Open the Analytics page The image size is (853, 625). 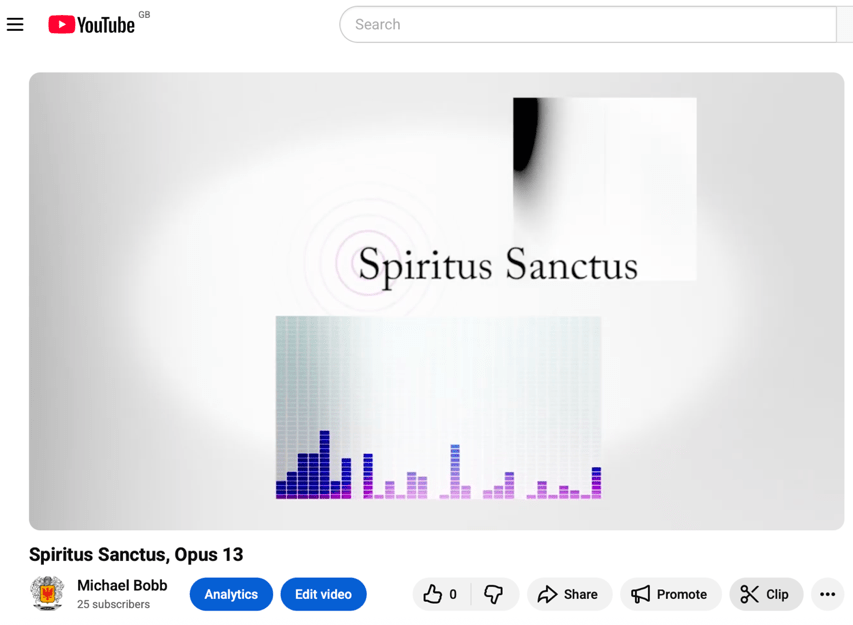pos(231,594)
